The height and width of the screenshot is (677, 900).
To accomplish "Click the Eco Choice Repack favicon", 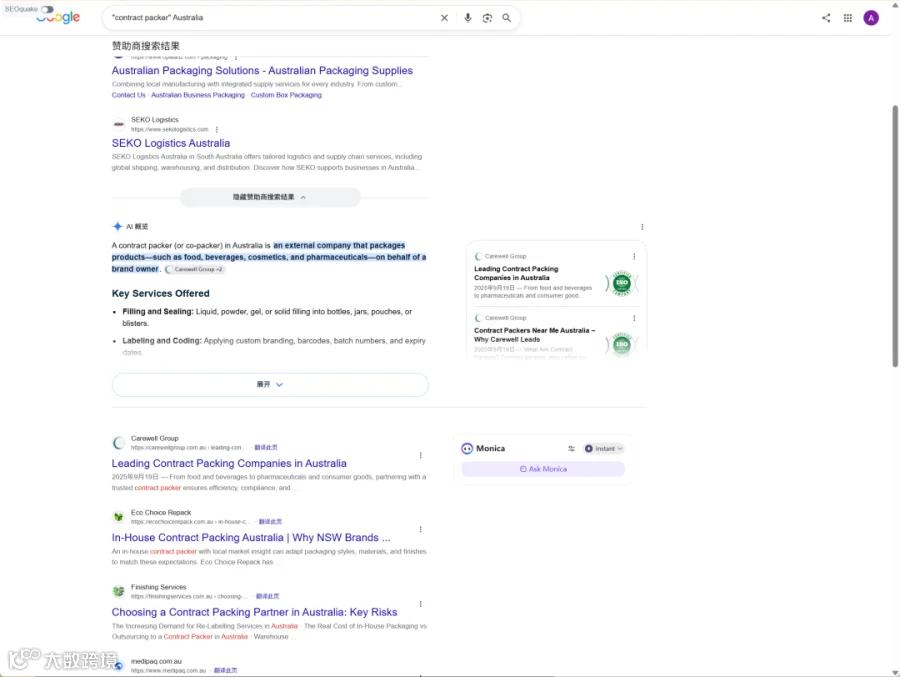I will pos(119,517).
